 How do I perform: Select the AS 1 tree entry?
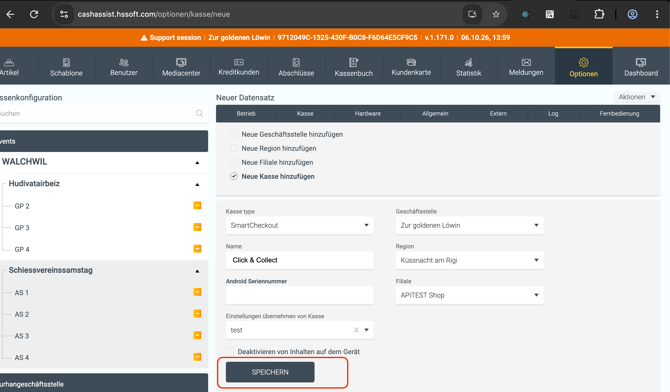point(22,292)
